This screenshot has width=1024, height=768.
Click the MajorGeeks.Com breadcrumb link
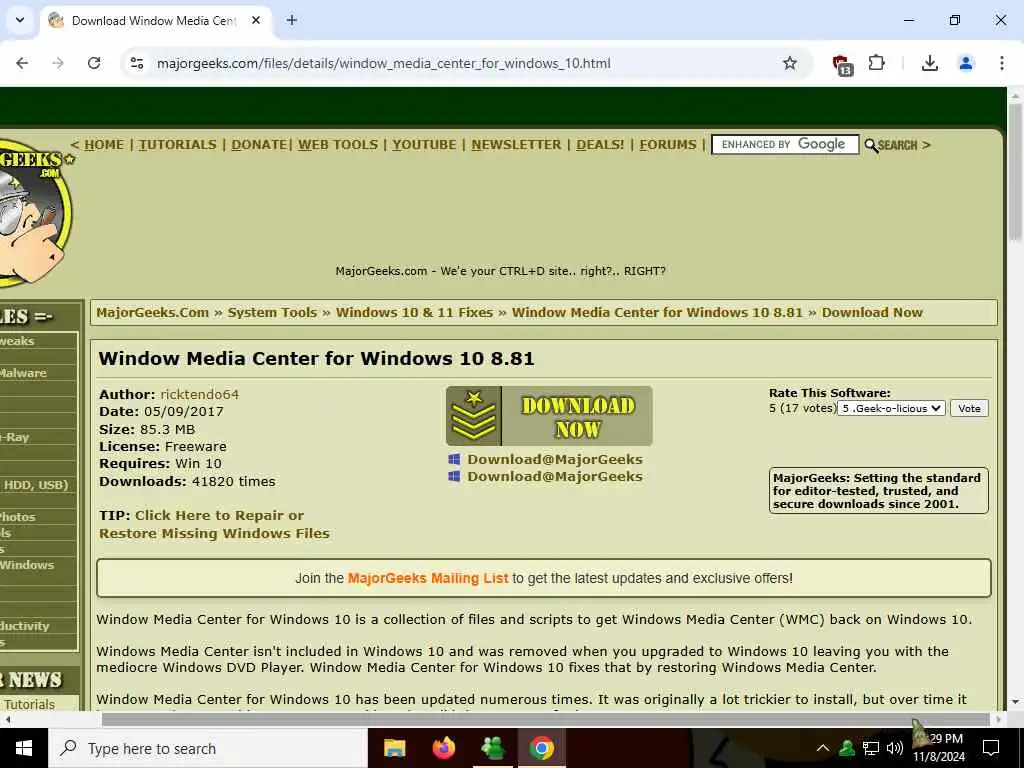tap(153, 312)
